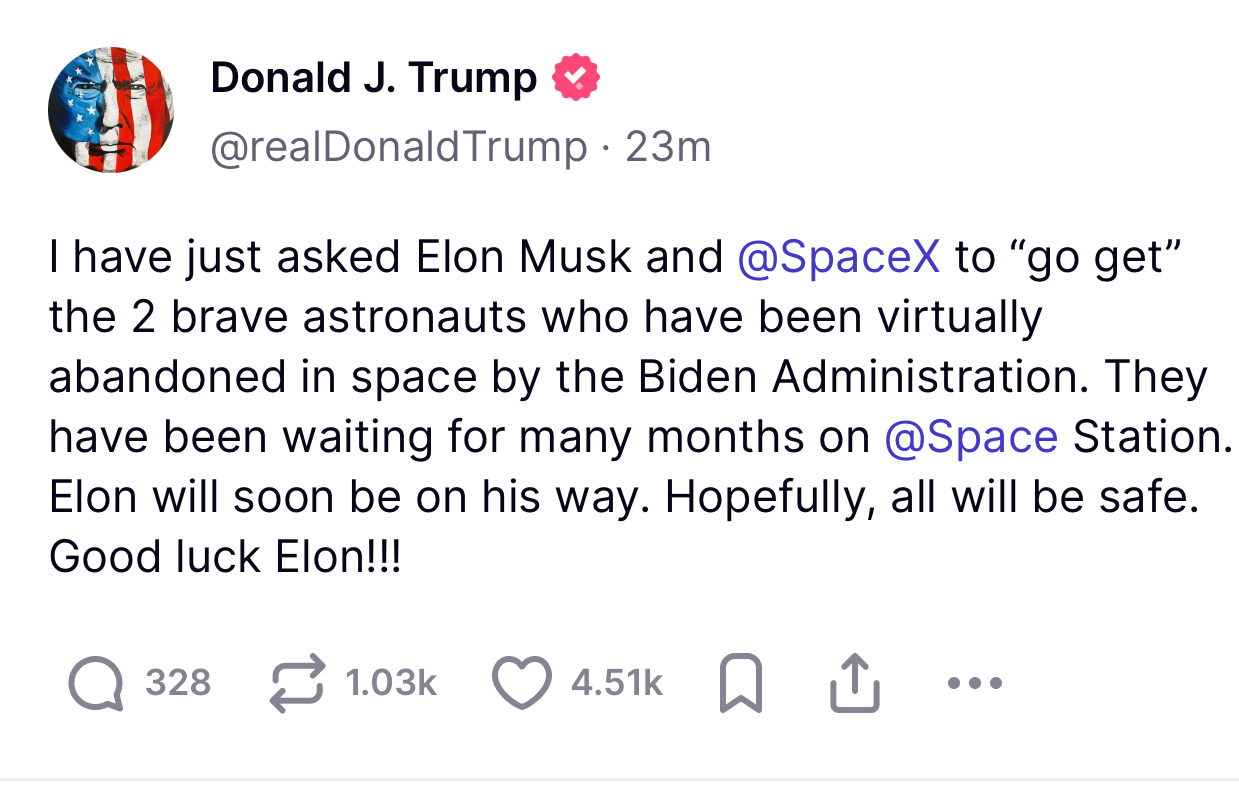Click the 1.03k ReTruth count

pyautogui.click(x=391, y=683)
